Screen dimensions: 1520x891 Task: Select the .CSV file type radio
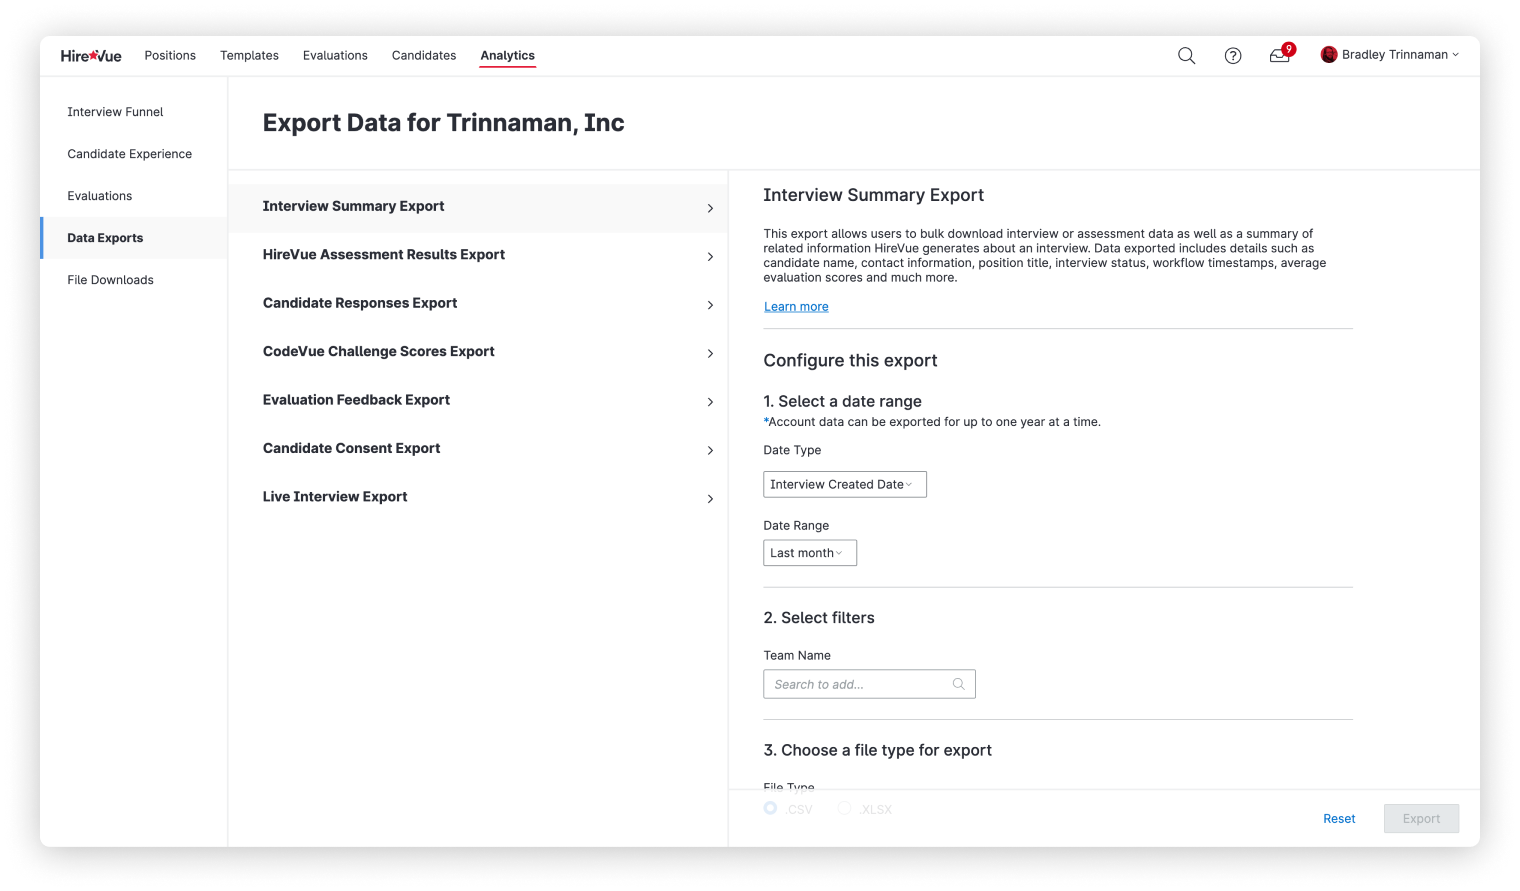coord(770,808)
